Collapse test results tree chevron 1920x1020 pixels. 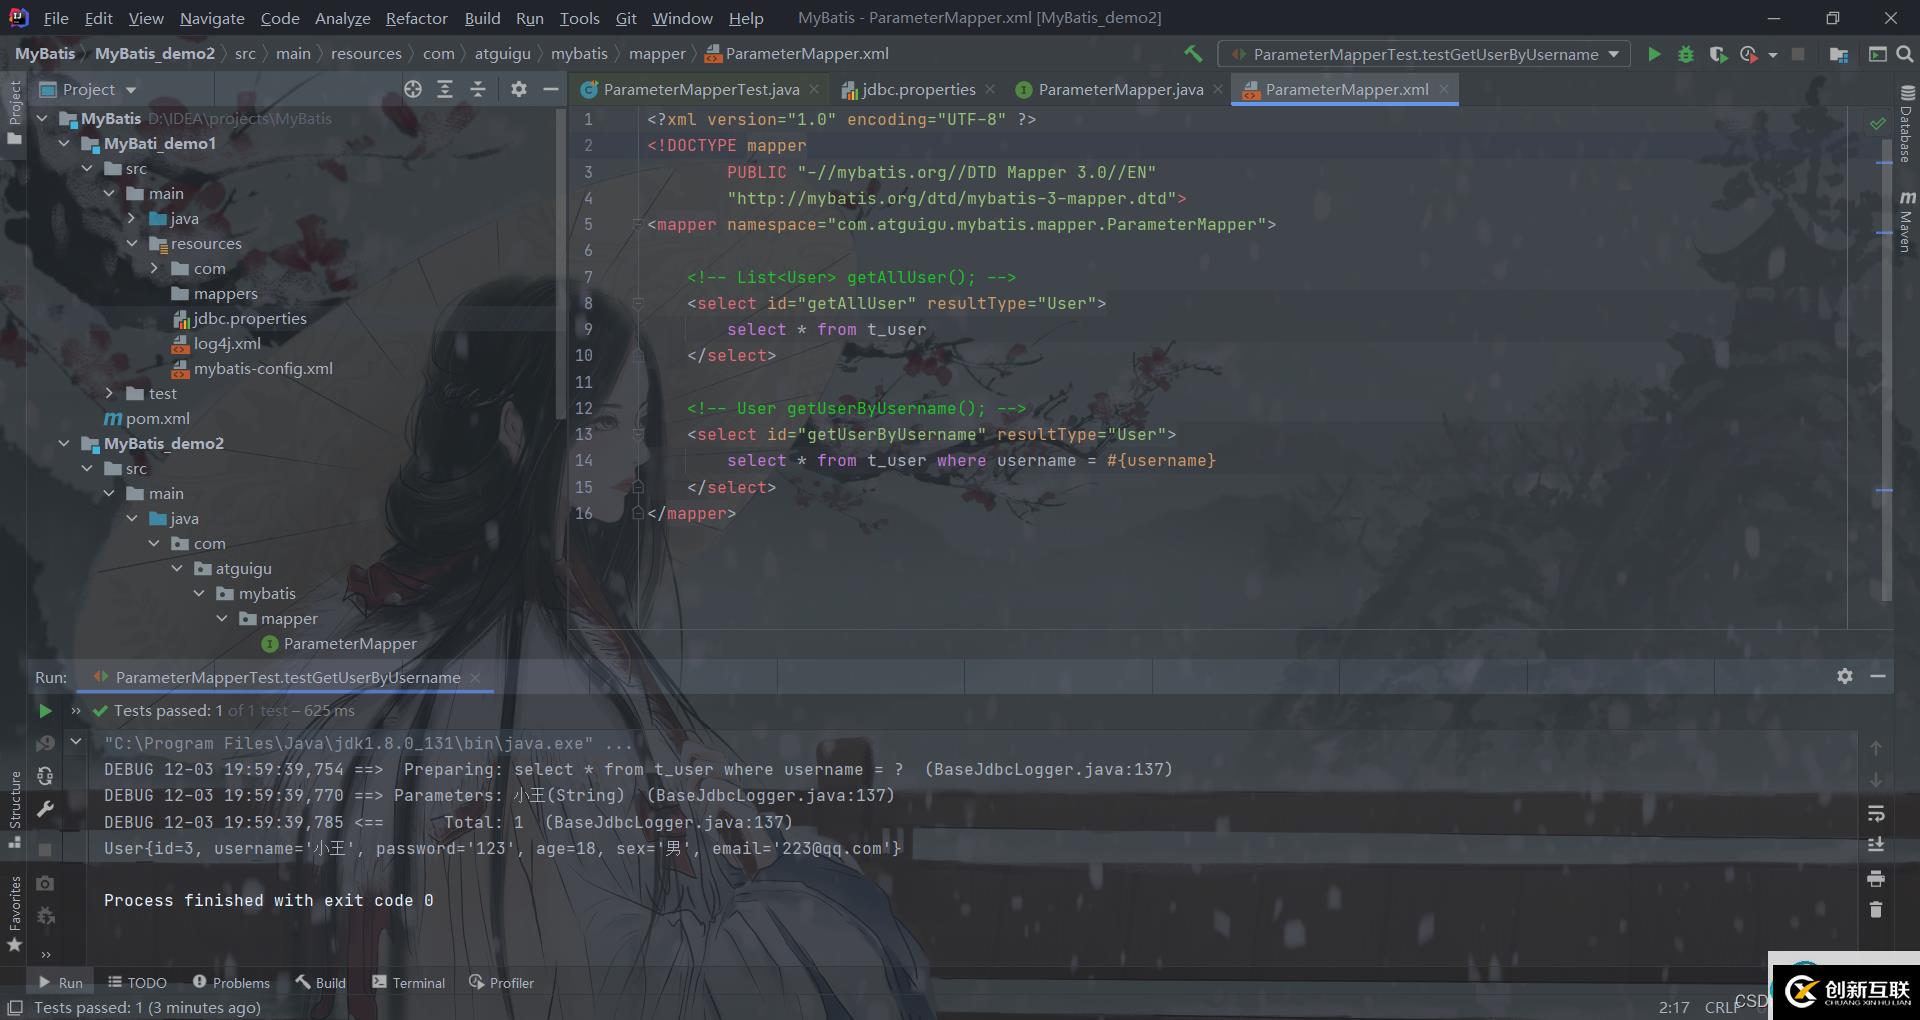pyautogui.click(x=76, y=742)
